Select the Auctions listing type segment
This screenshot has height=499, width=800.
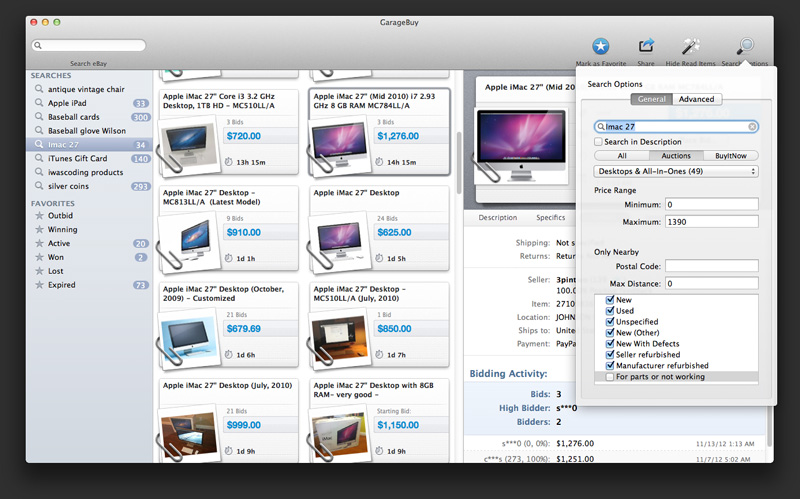pos(676,156)
